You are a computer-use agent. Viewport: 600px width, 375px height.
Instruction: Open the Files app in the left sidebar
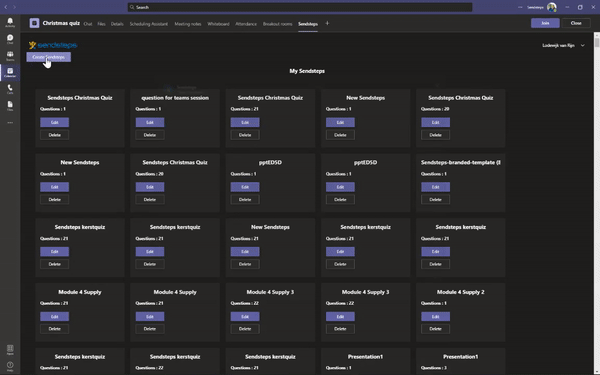click(10, 106)
